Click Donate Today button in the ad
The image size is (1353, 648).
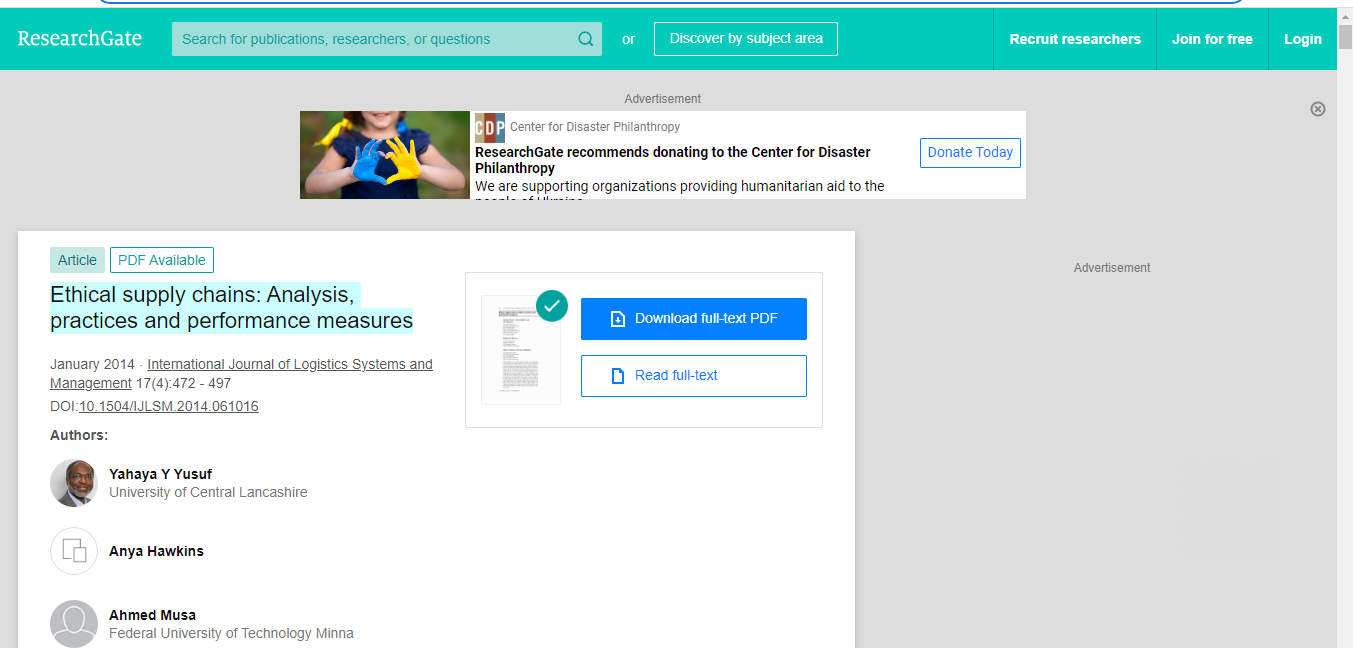(x=970, y=152)
